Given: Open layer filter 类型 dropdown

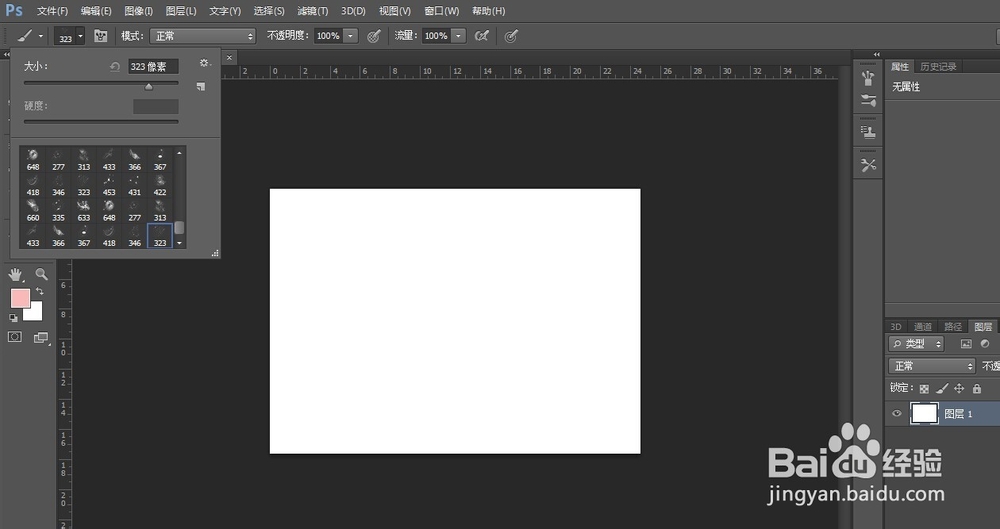Looking at the screenshot, I should 916,344.
